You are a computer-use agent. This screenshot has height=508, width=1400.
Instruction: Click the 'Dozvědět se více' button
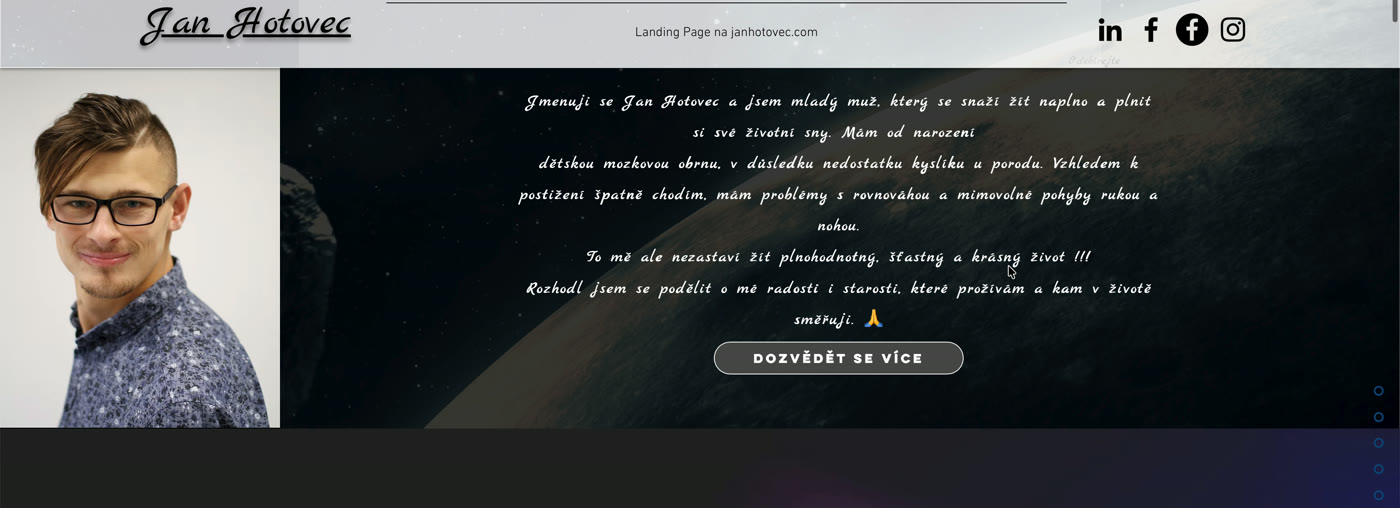(838, 358)
